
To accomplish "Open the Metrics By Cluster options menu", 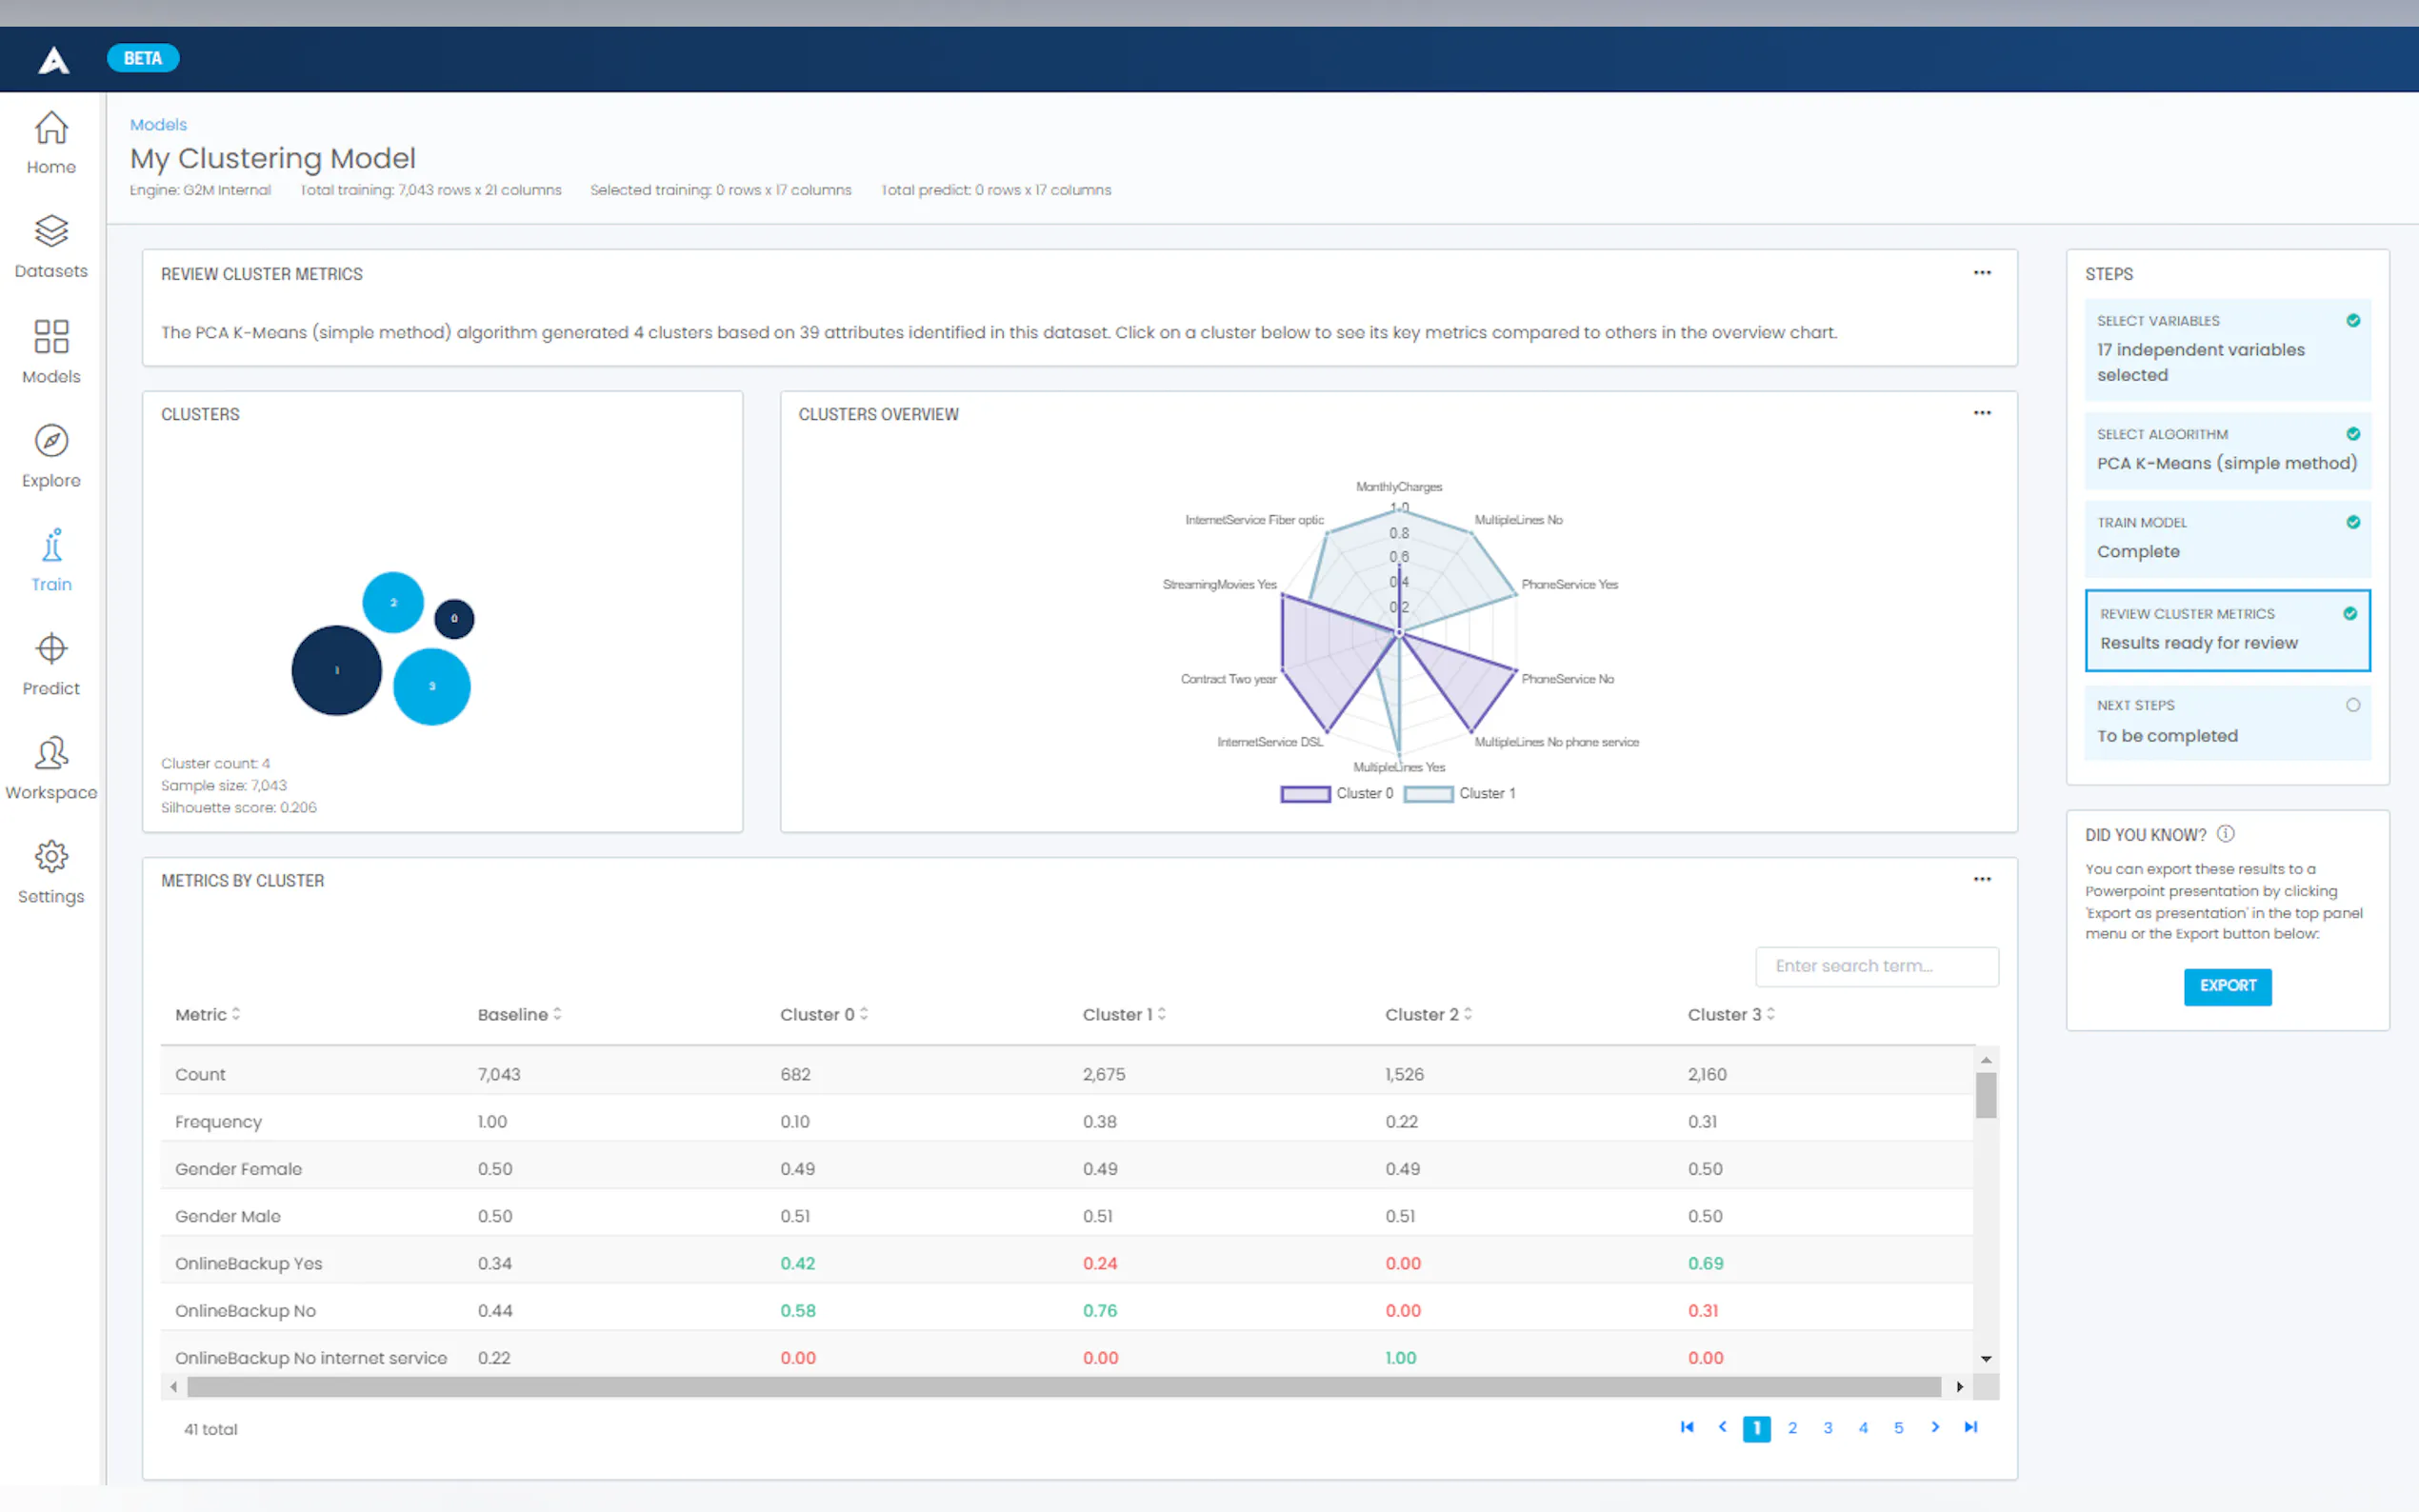I will point(1983,878).
